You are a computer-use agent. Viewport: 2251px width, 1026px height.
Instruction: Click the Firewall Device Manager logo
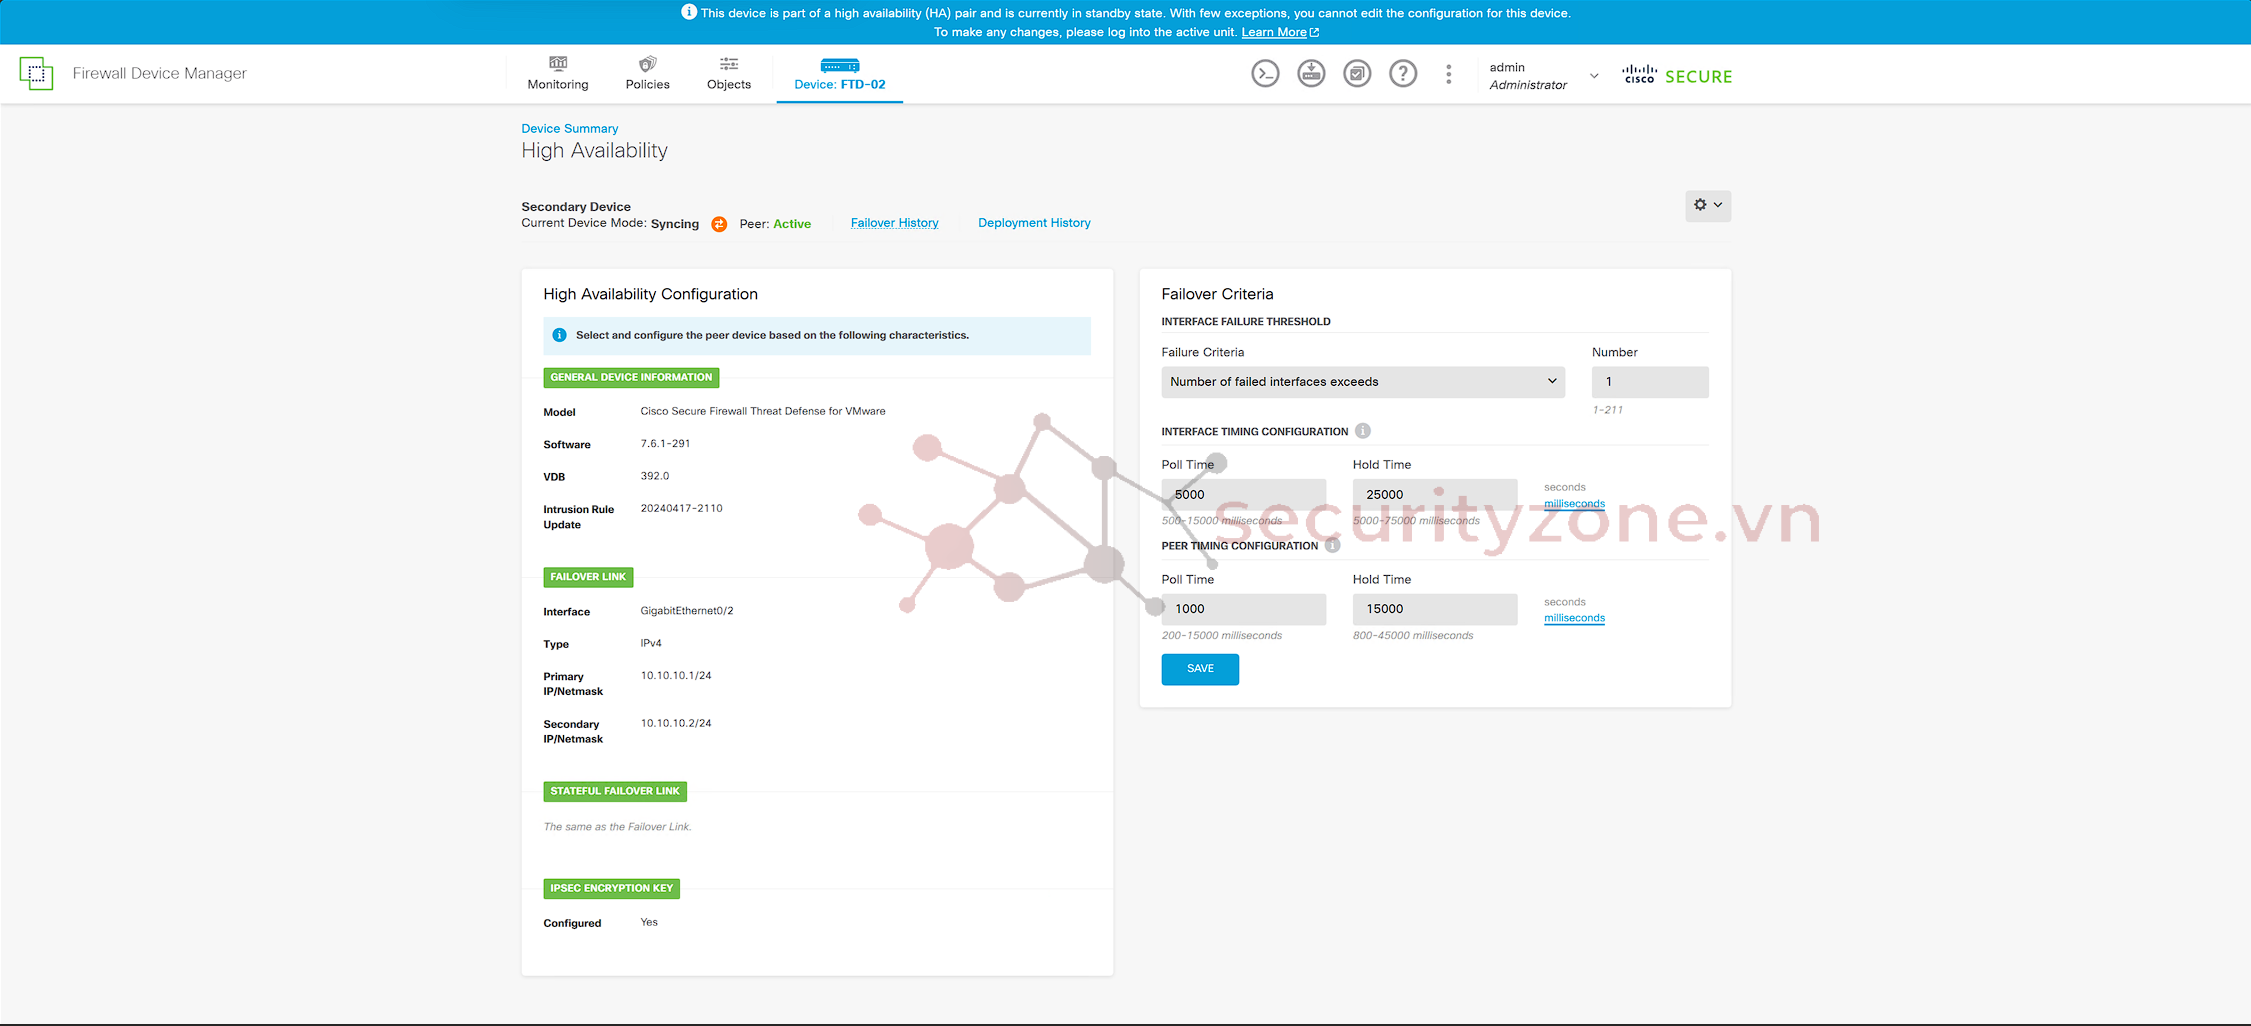click(x=36, y=74)
